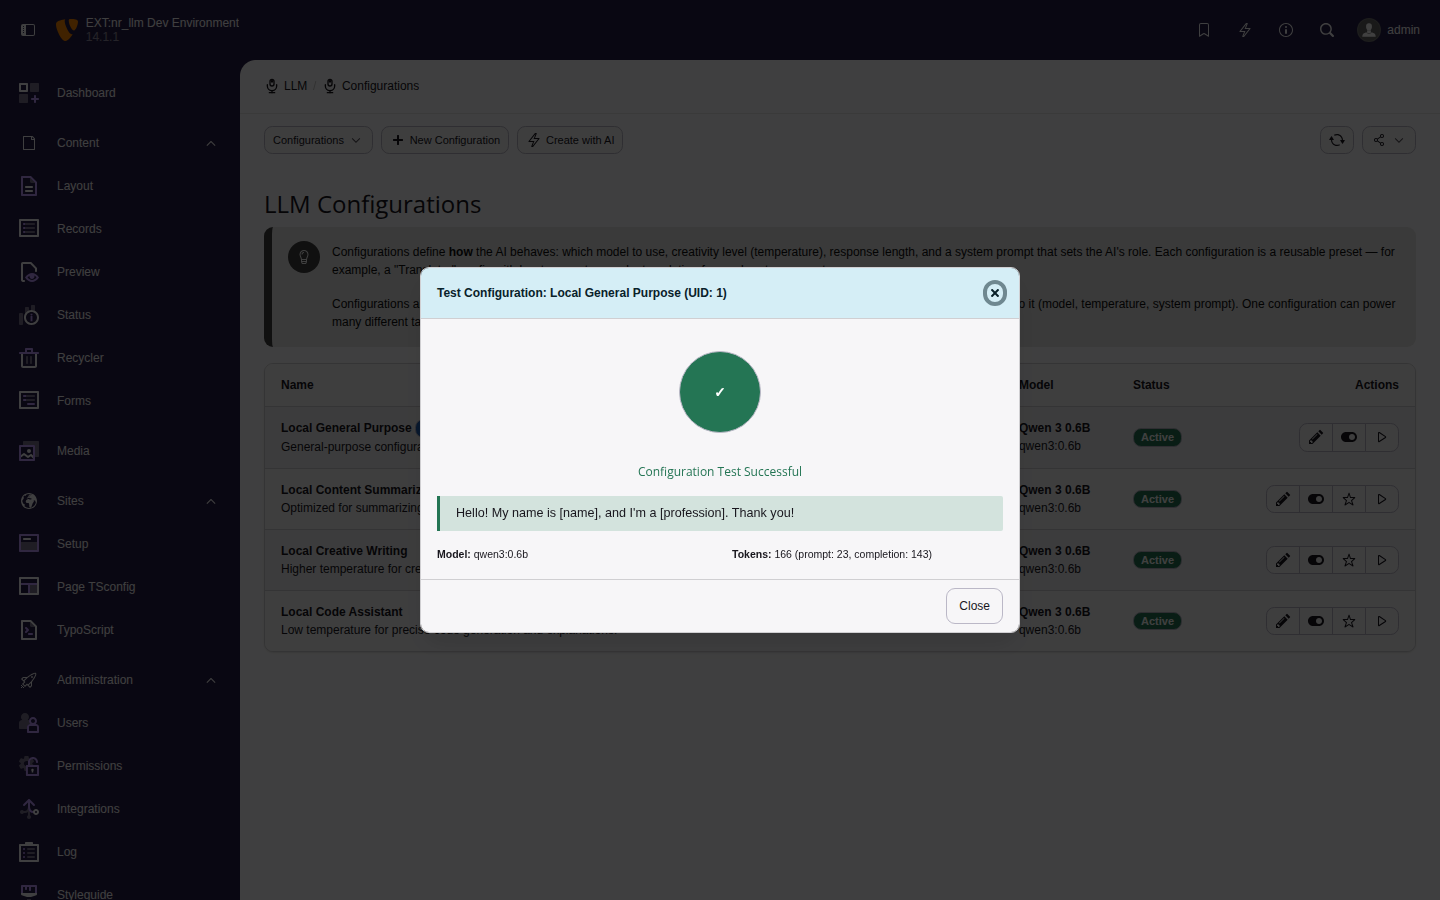The image size is (1440, 900).
Task: Open the help info icon
Action: click(1286, 30)
